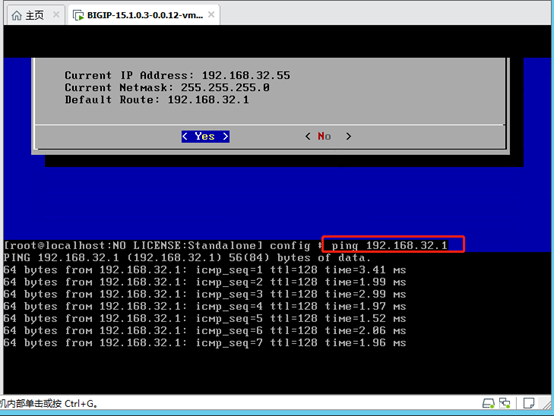This screenshot has width=554, height=416.
Task: Click the icmp_seq=7 time=1.96 ms line
Action: click(205, 343)
